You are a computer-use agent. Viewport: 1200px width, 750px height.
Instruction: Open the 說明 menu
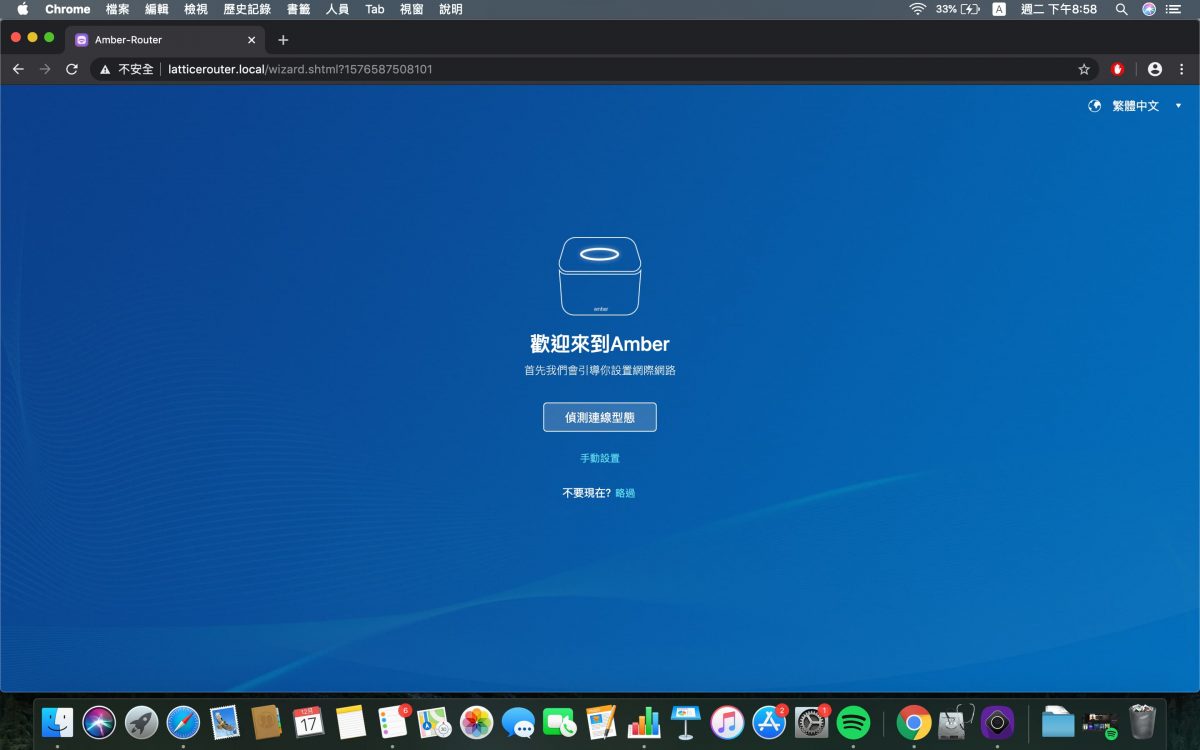pos(451,9)
